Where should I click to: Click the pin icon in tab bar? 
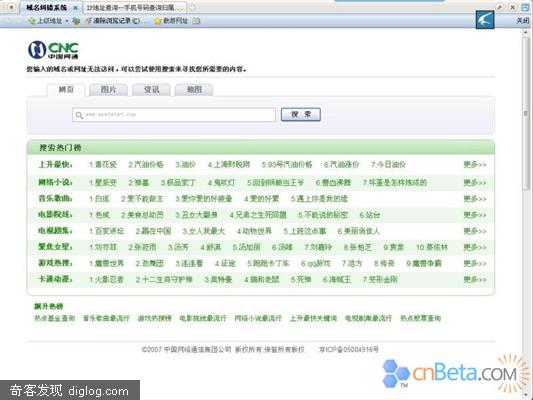(x=500, y=7)
